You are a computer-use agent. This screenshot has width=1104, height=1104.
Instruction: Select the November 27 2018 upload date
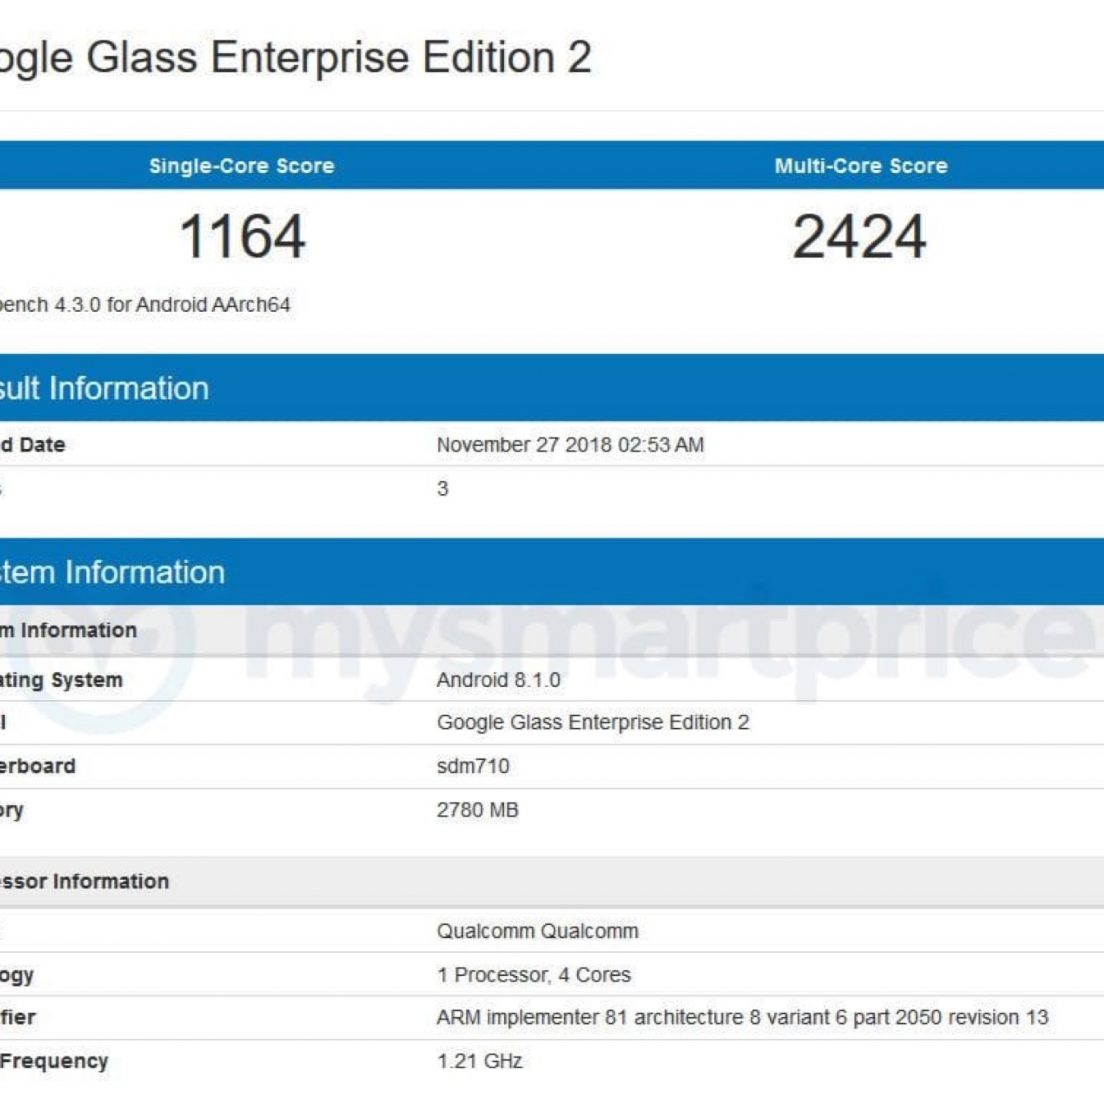[x=570, y=445]
